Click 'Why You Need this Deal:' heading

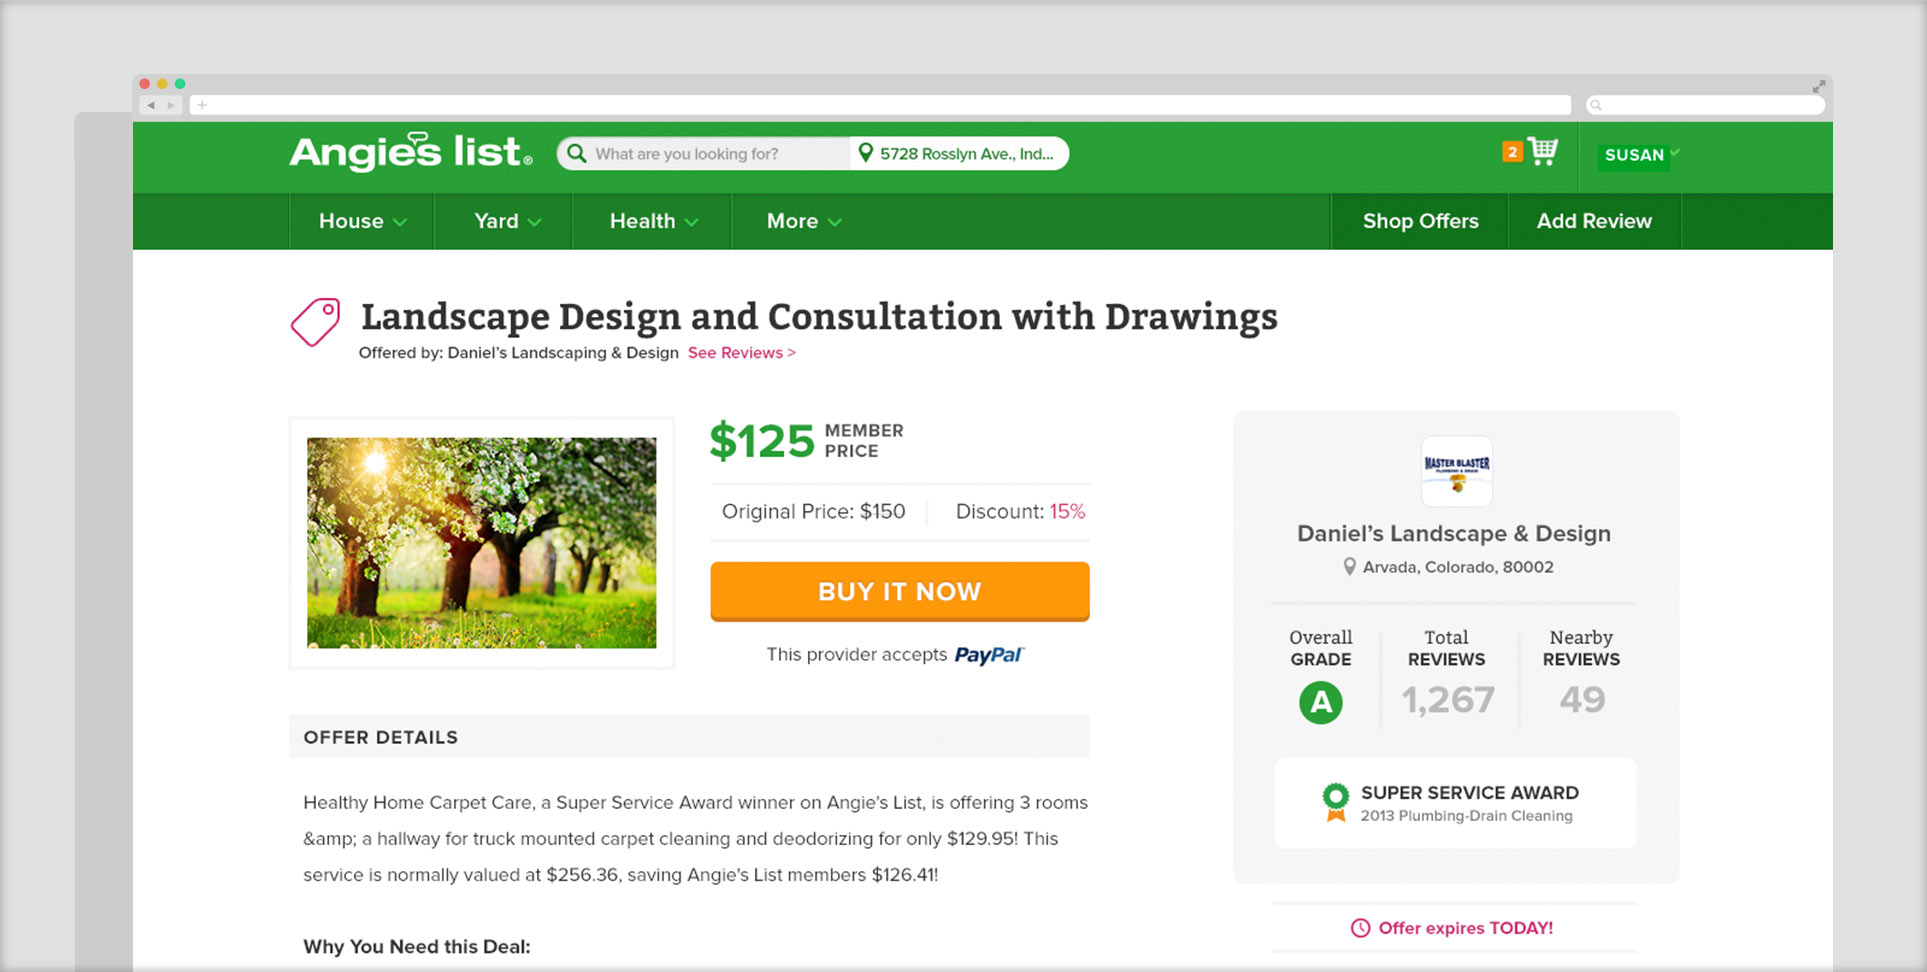pyautogui.click(x=417, y=947)
